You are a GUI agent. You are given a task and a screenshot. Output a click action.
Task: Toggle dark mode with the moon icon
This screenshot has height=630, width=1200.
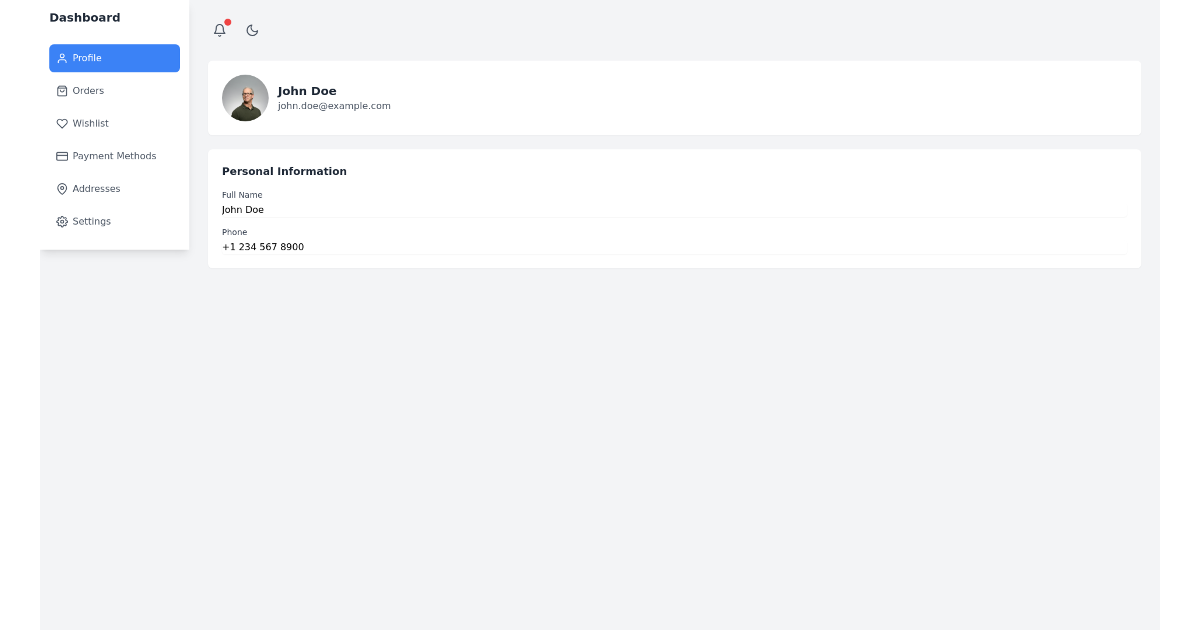point(252,30)
